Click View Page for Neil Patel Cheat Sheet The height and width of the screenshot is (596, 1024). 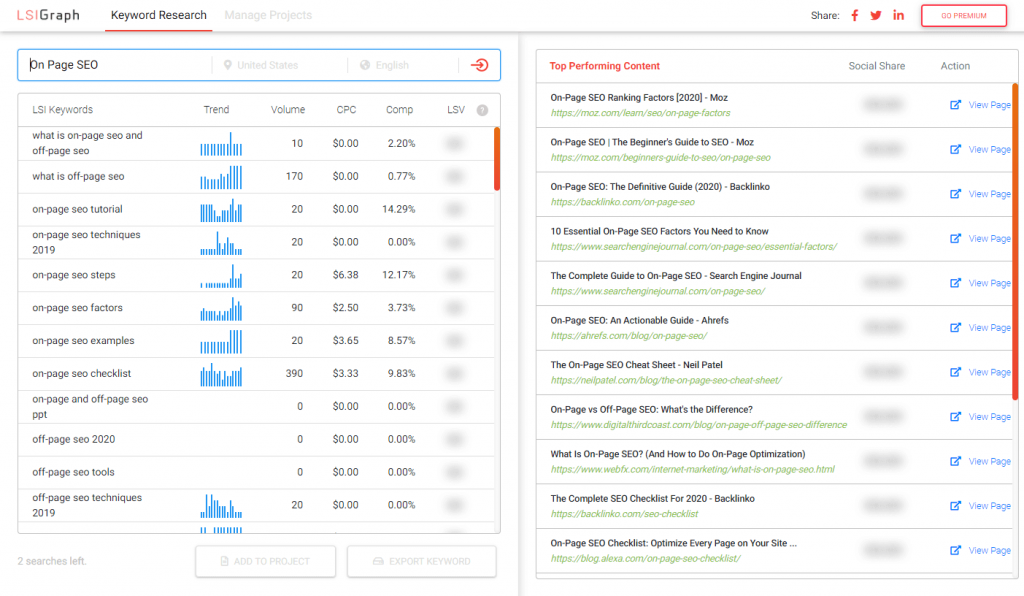[x=989, y=372]
